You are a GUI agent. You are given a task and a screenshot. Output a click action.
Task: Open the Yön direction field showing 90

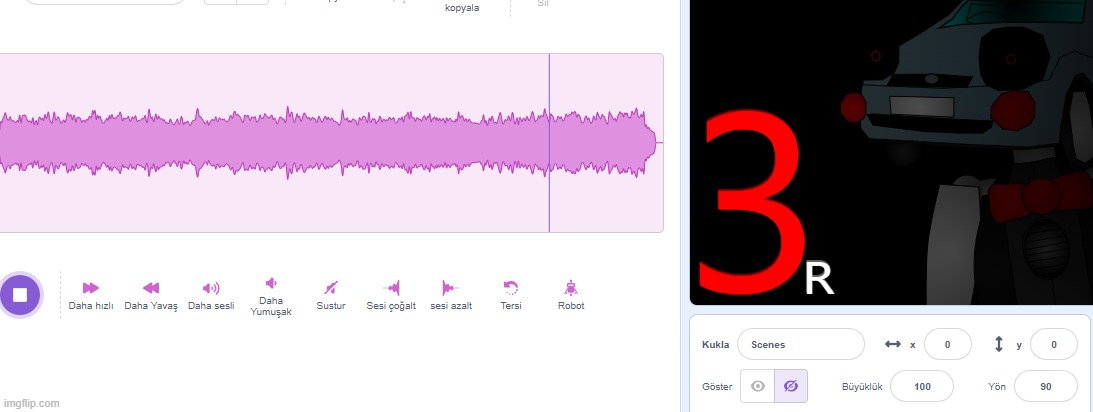1046,386
